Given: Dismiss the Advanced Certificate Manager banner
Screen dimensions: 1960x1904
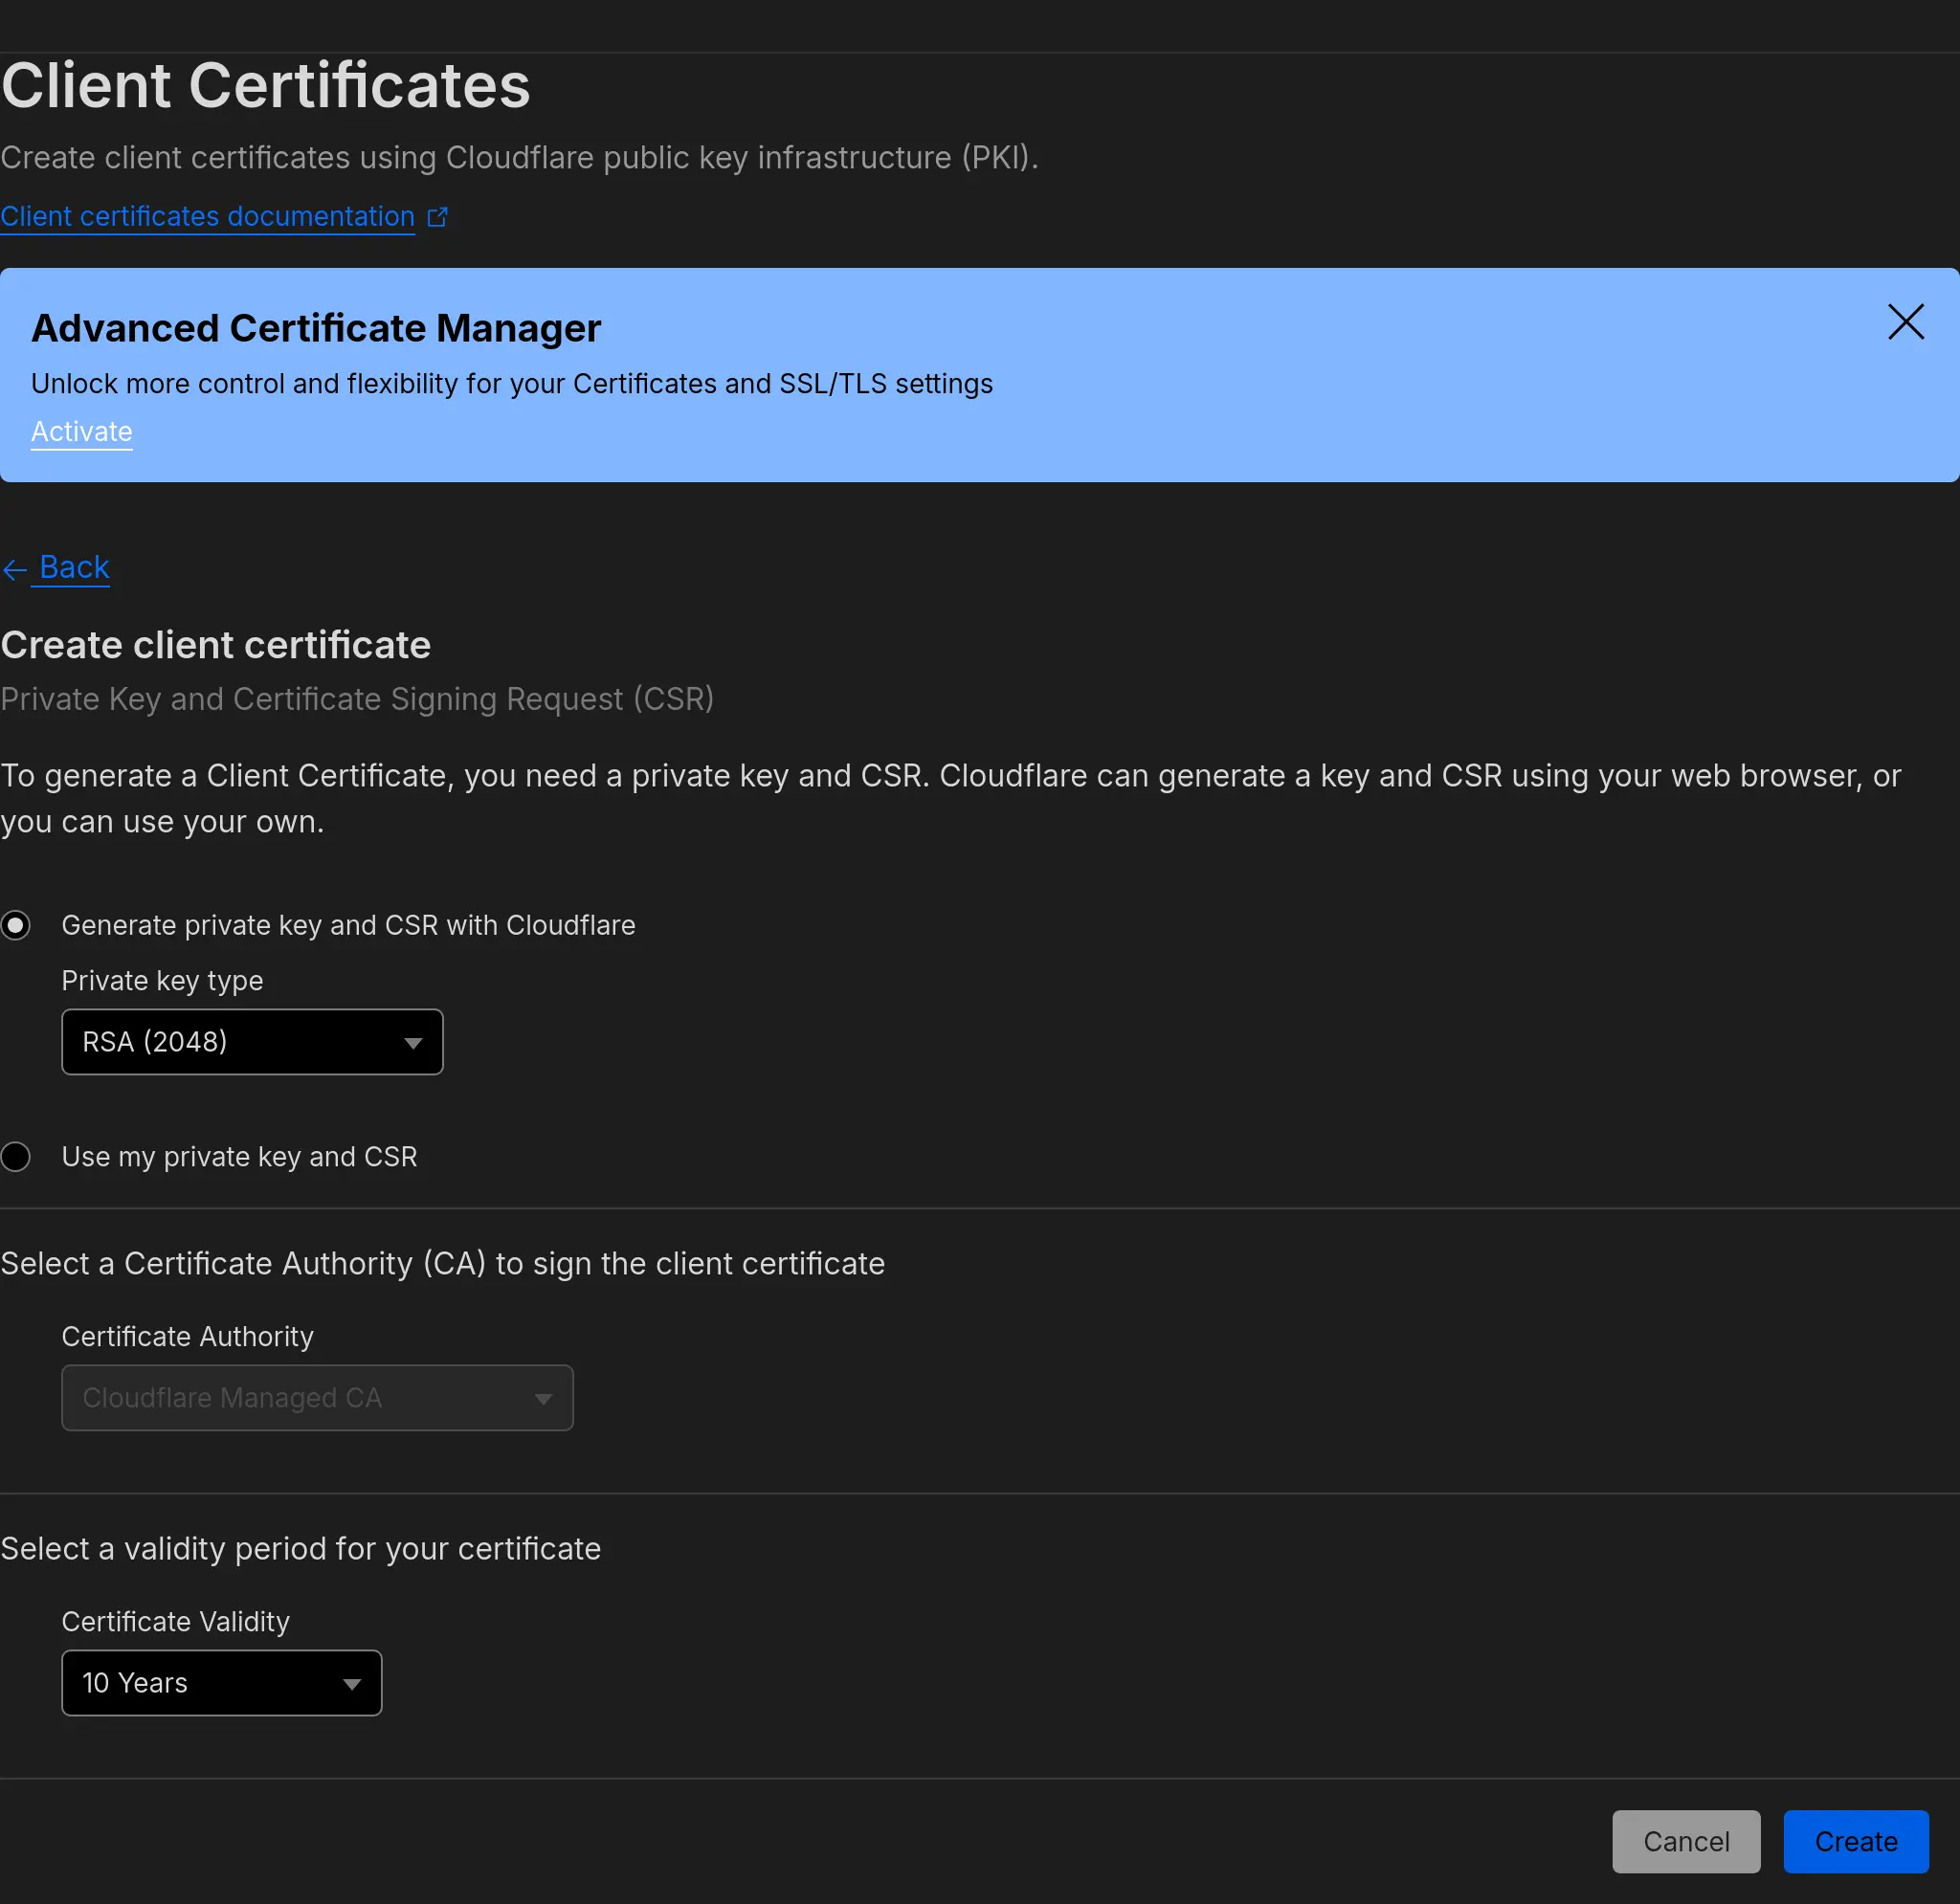Looking at the screenshot, I should (x=1905, y=322).
